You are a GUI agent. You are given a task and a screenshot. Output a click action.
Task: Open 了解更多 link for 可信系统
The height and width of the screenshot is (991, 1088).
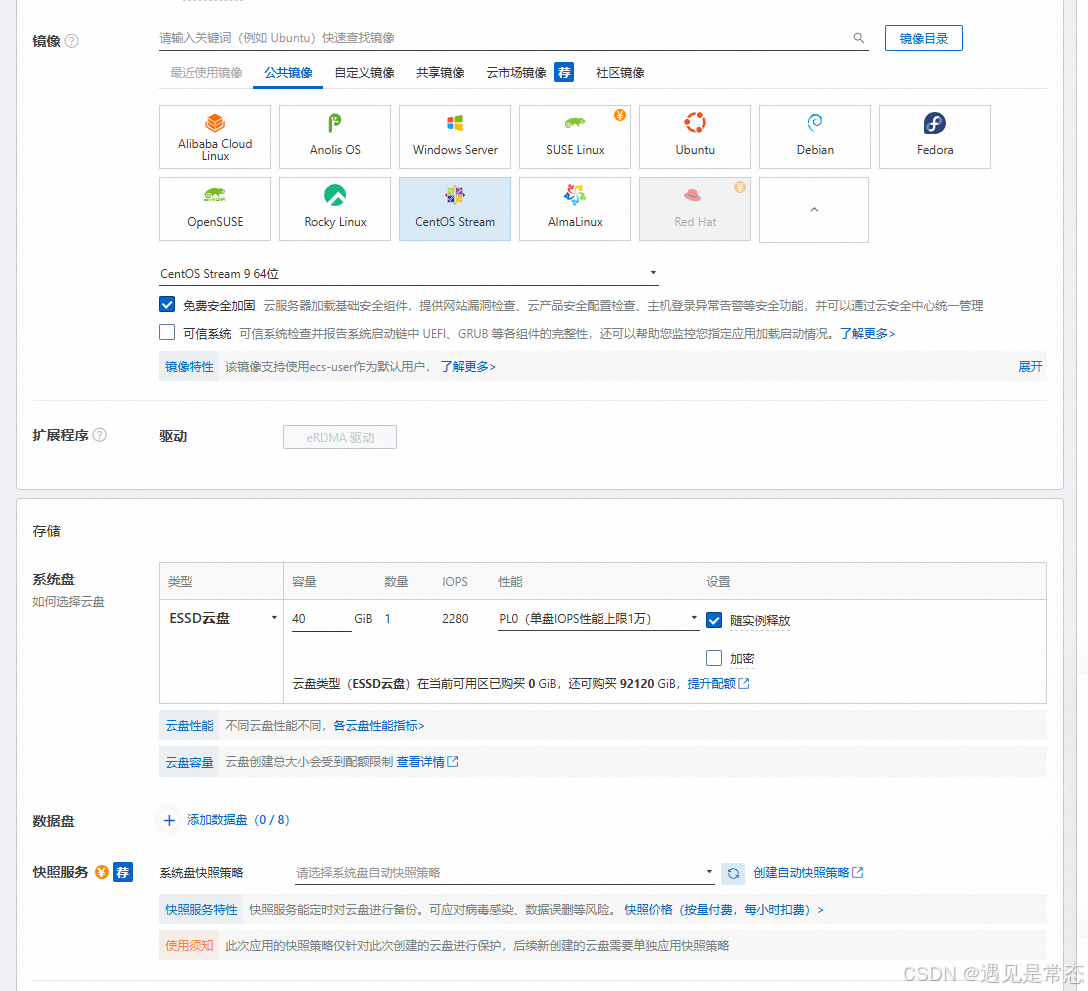(867, 334)
